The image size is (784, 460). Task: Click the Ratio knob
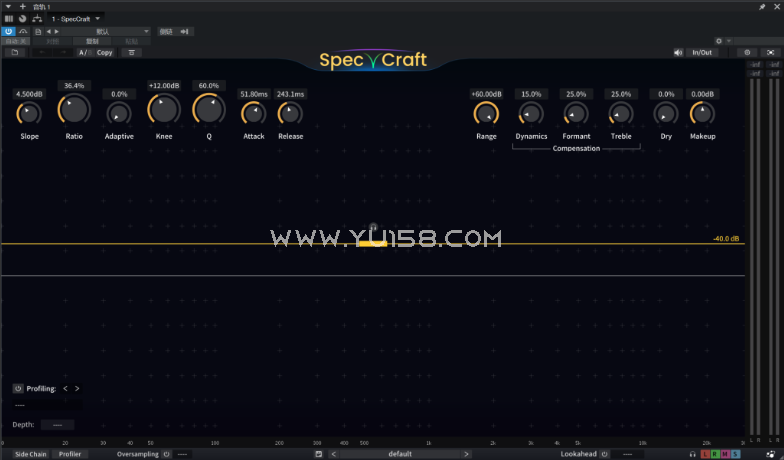(x=74, y=109)
